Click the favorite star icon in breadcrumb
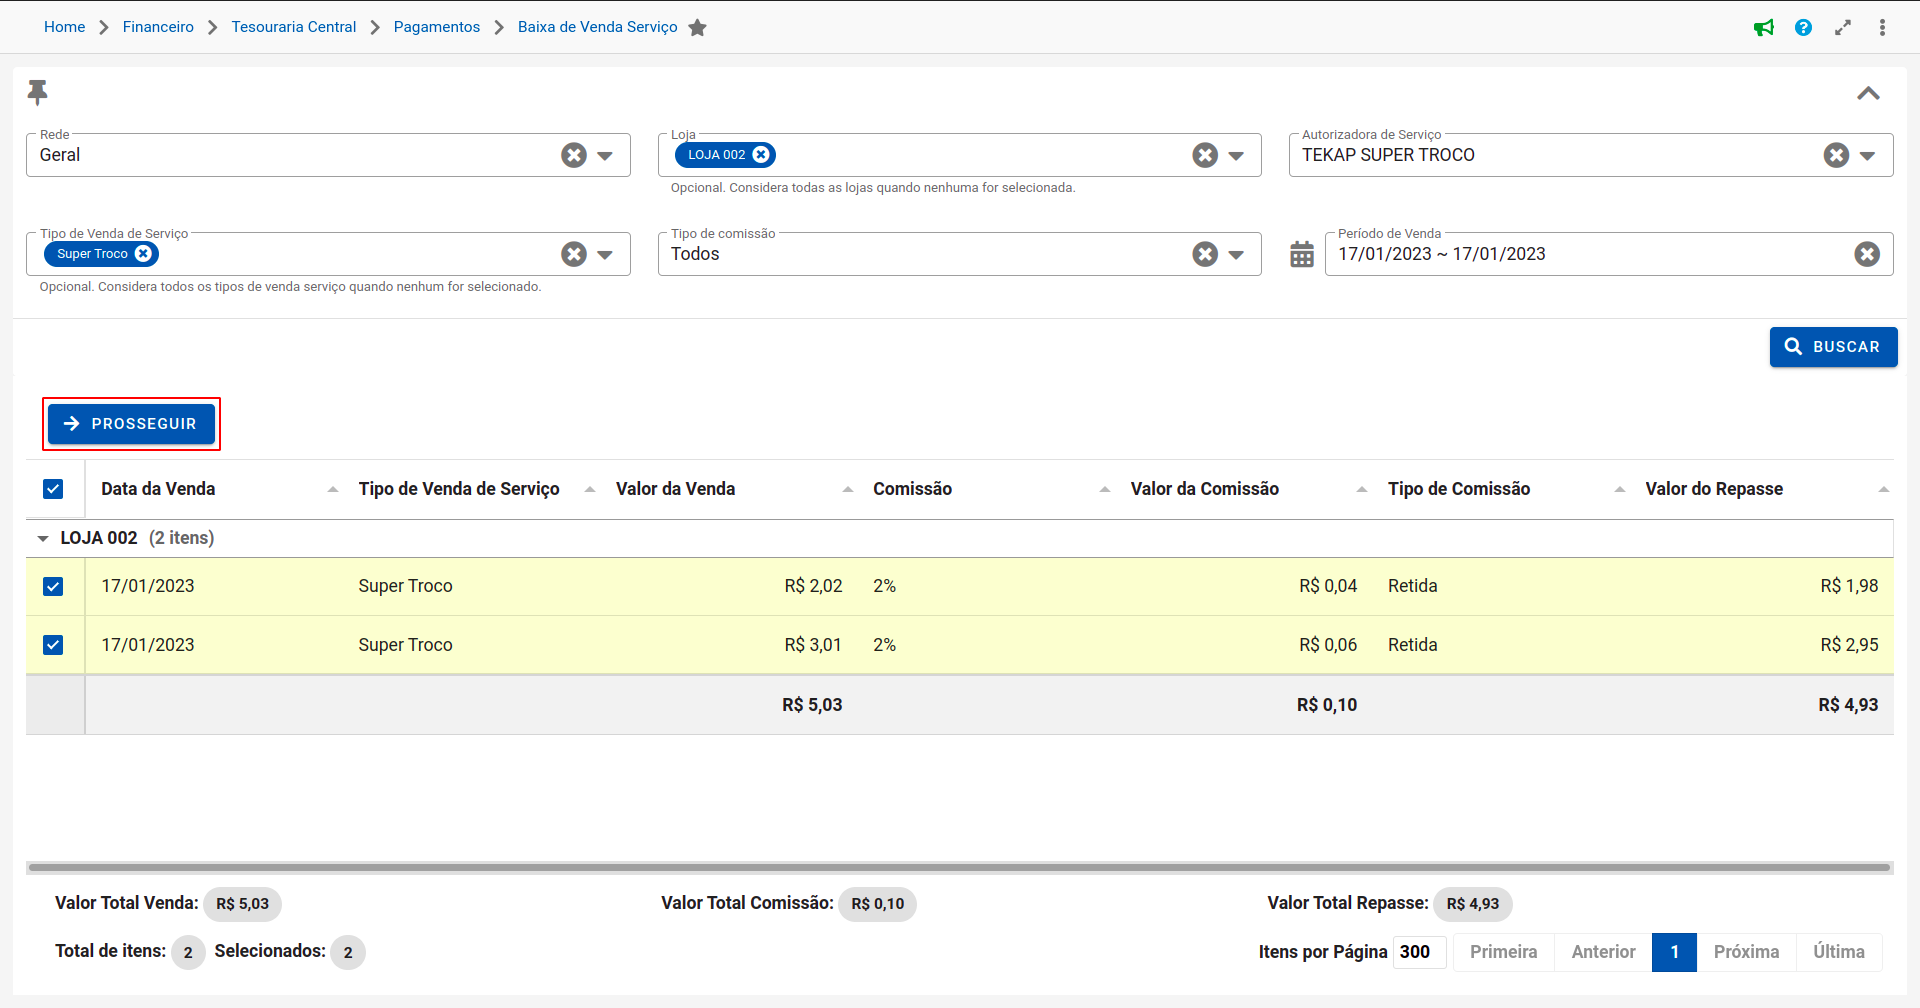Image resolution: width=1920 pixels, height=1008 pixels. point(698,28)
